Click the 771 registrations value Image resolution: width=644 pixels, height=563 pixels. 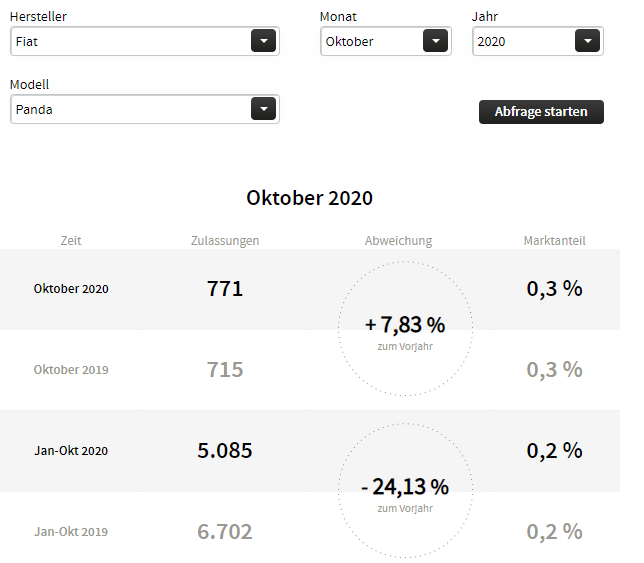(x=225, y=289)
